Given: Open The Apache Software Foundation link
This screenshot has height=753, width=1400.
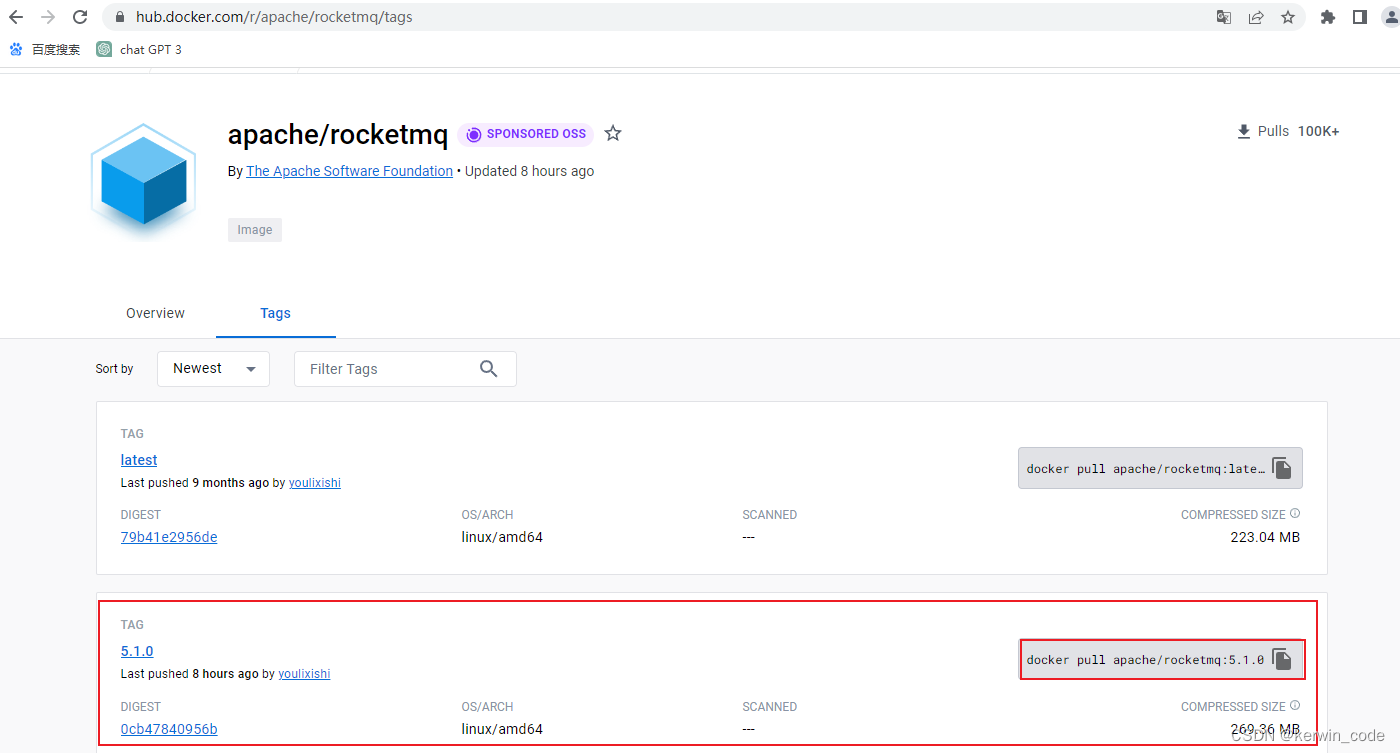Looking at the screenshot, I should [349, 171].
